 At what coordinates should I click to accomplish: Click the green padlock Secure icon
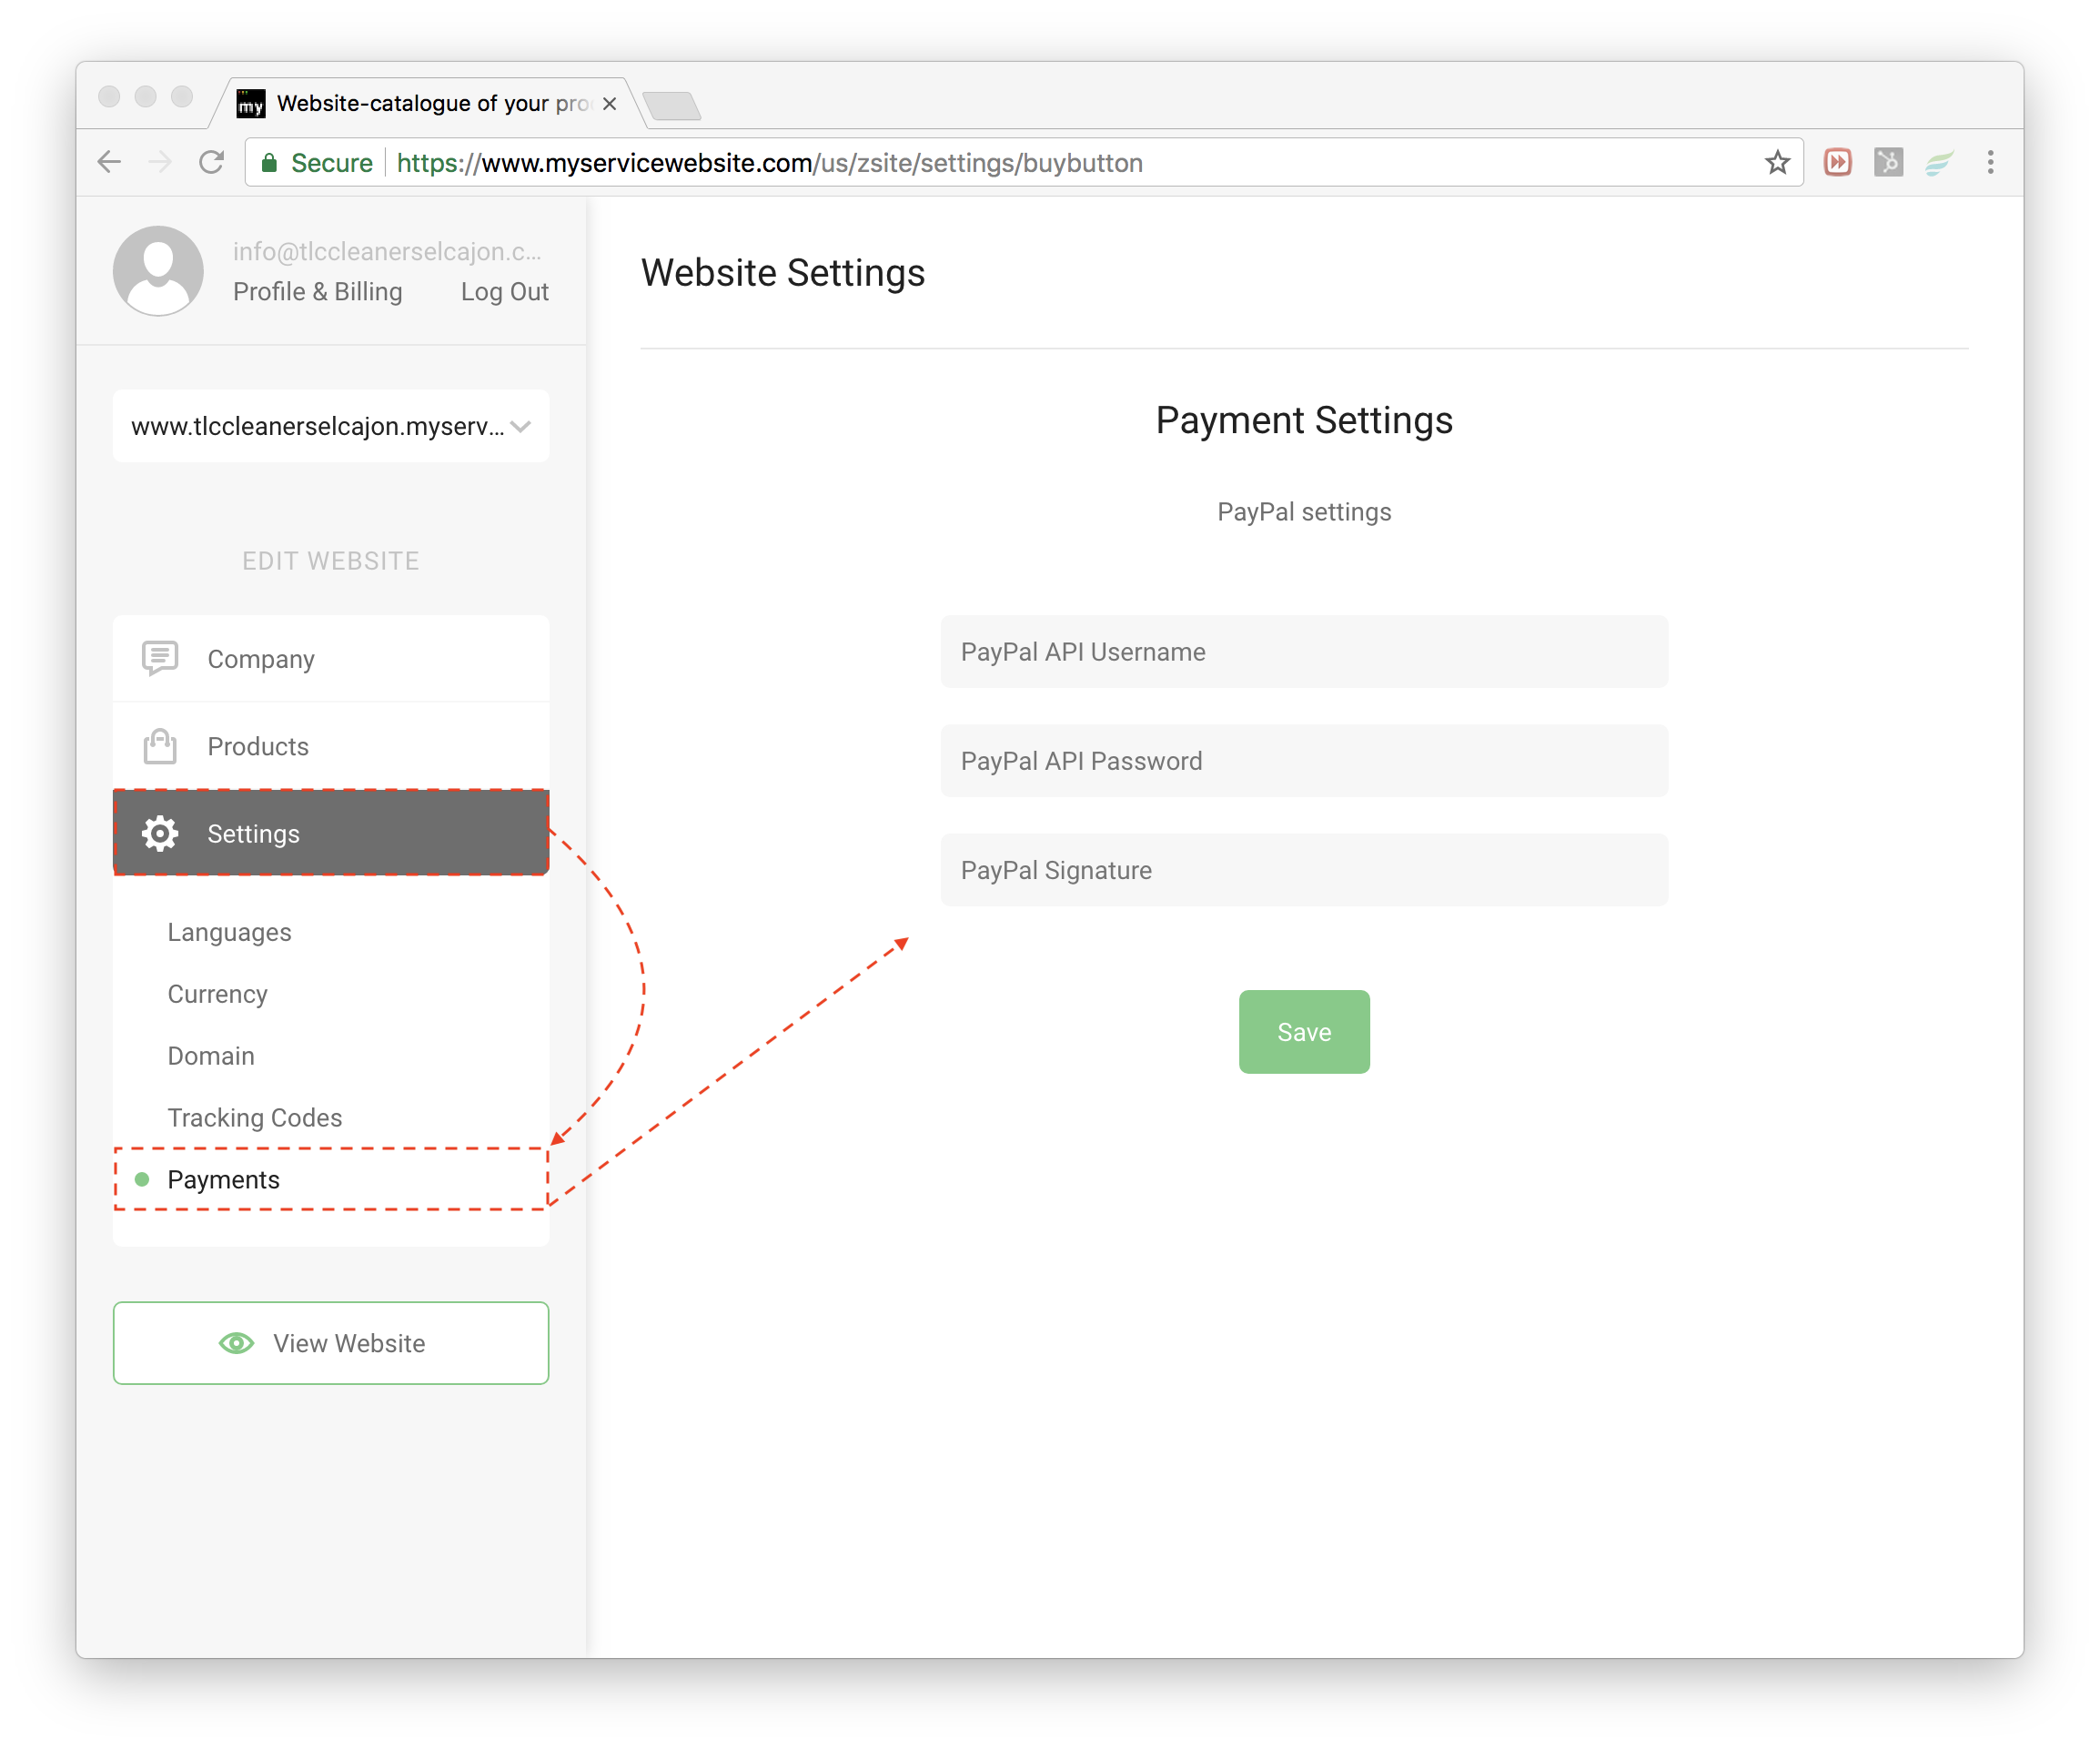coord(269,163)
